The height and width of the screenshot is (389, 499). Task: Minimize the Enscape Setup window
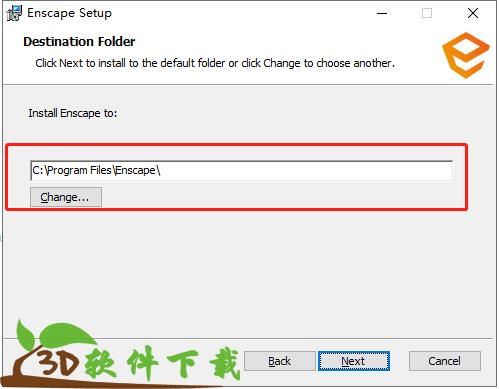[382, 13]
